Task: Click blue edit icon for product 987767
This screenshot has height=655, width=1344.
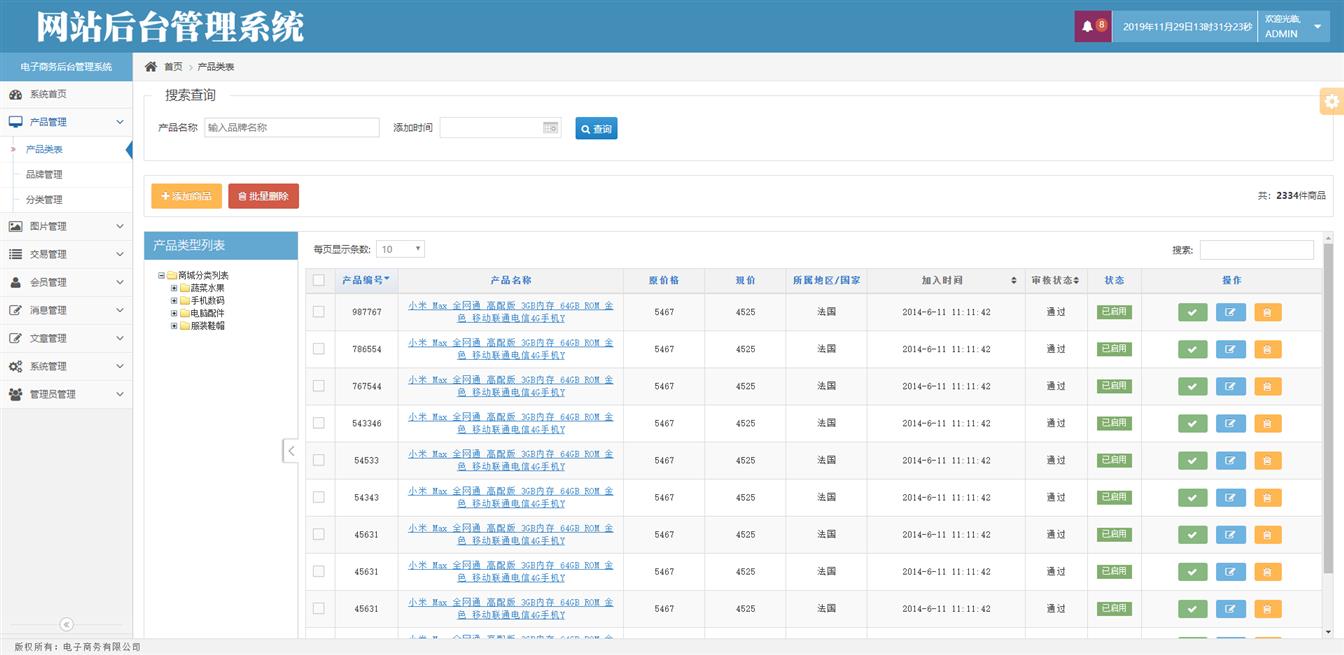Action: (x=1230, y=312)
